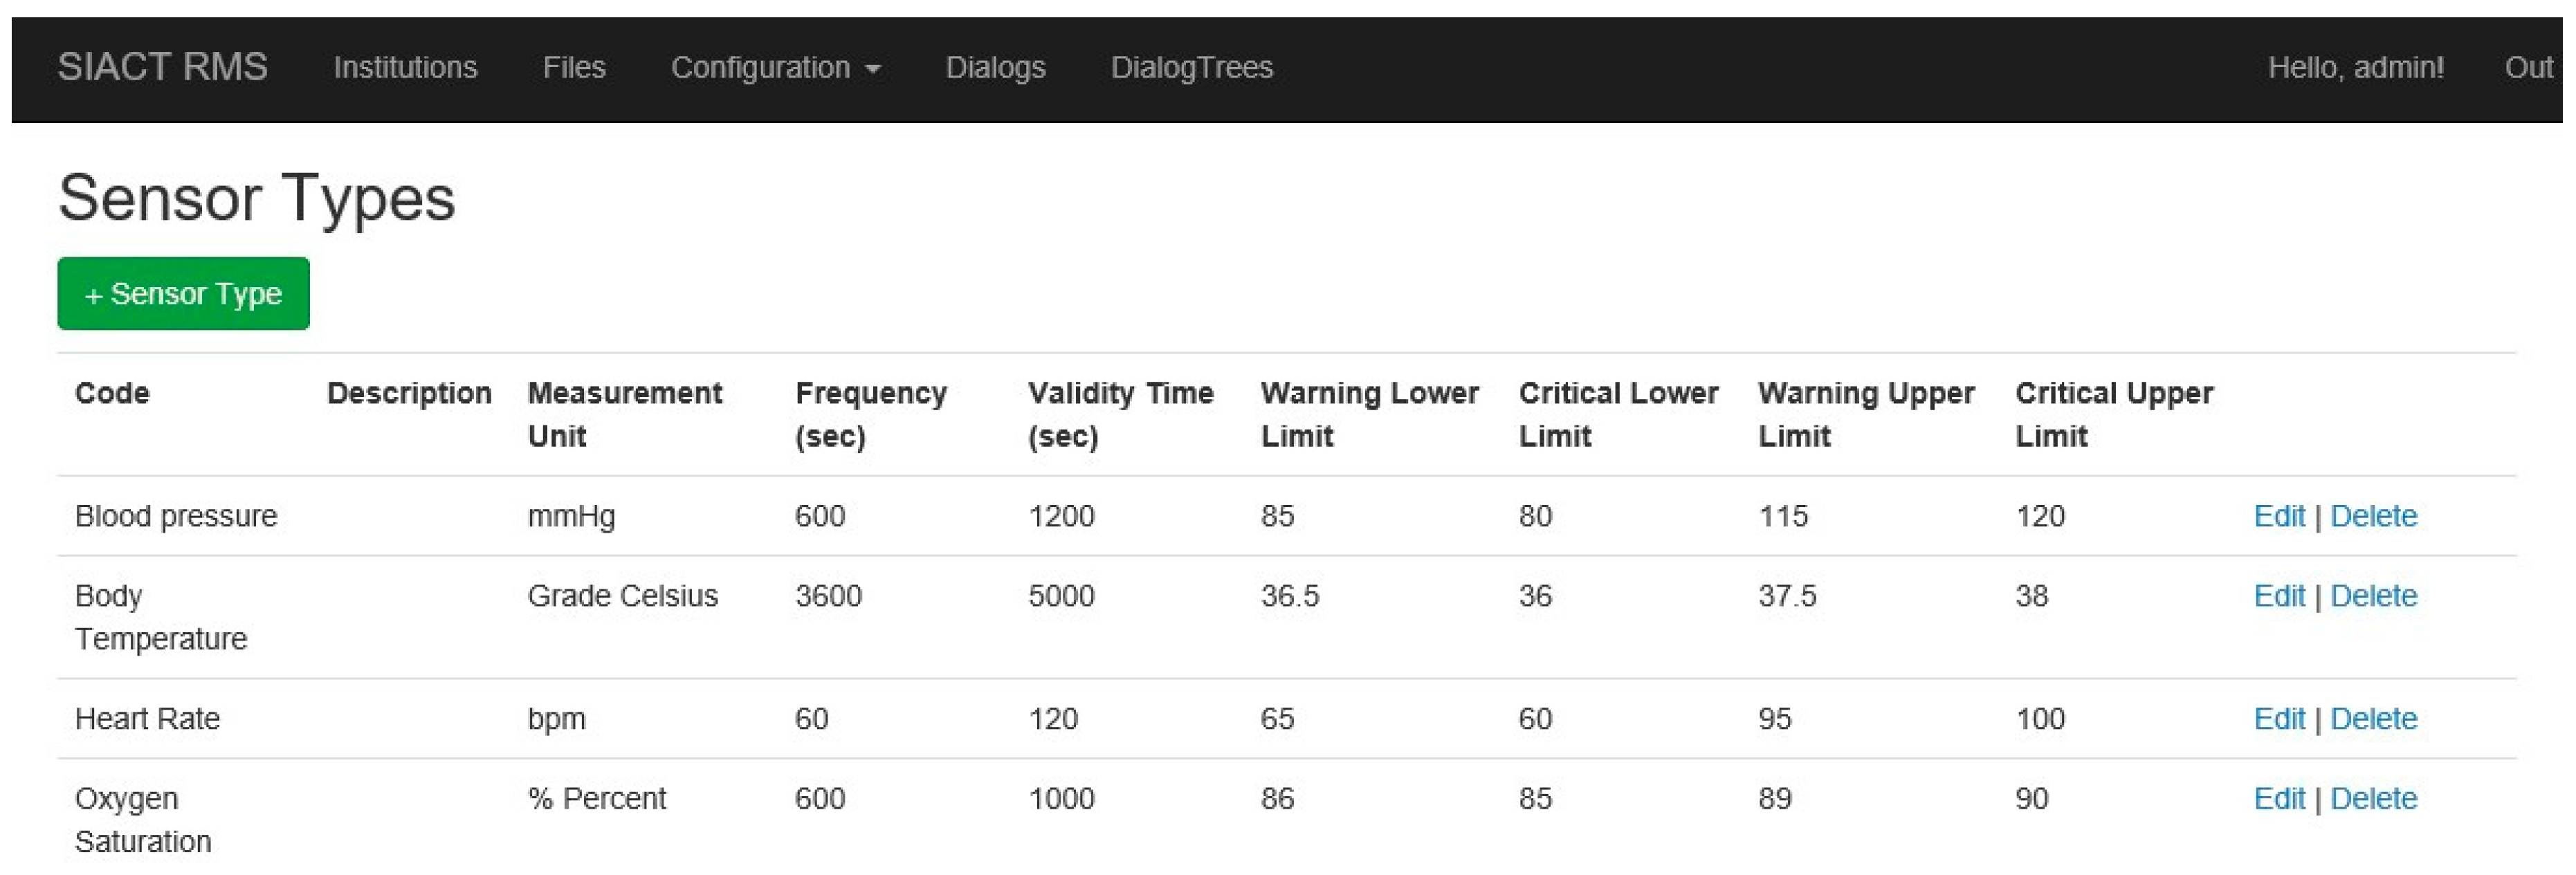Edit the Body Temperature sensor type
2576x875 pixels.
coord(2278,596)
